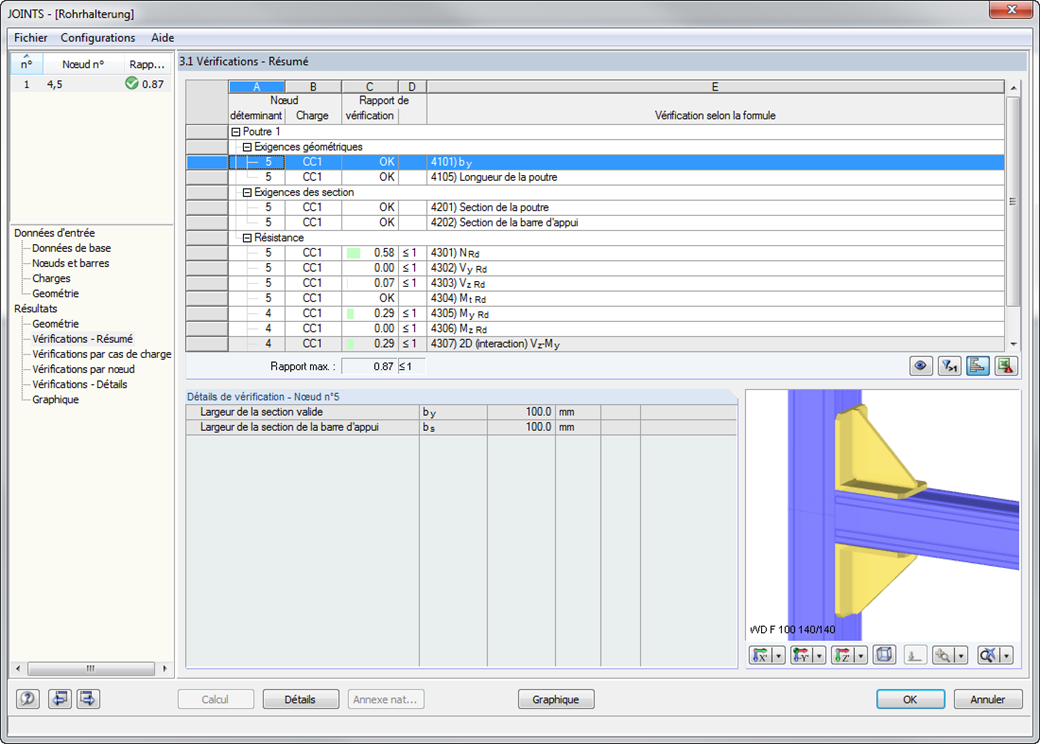This screenshot has width=1040, height=744.
Task: Set view along the Z' axis
Action: click(x=843, y=656)
